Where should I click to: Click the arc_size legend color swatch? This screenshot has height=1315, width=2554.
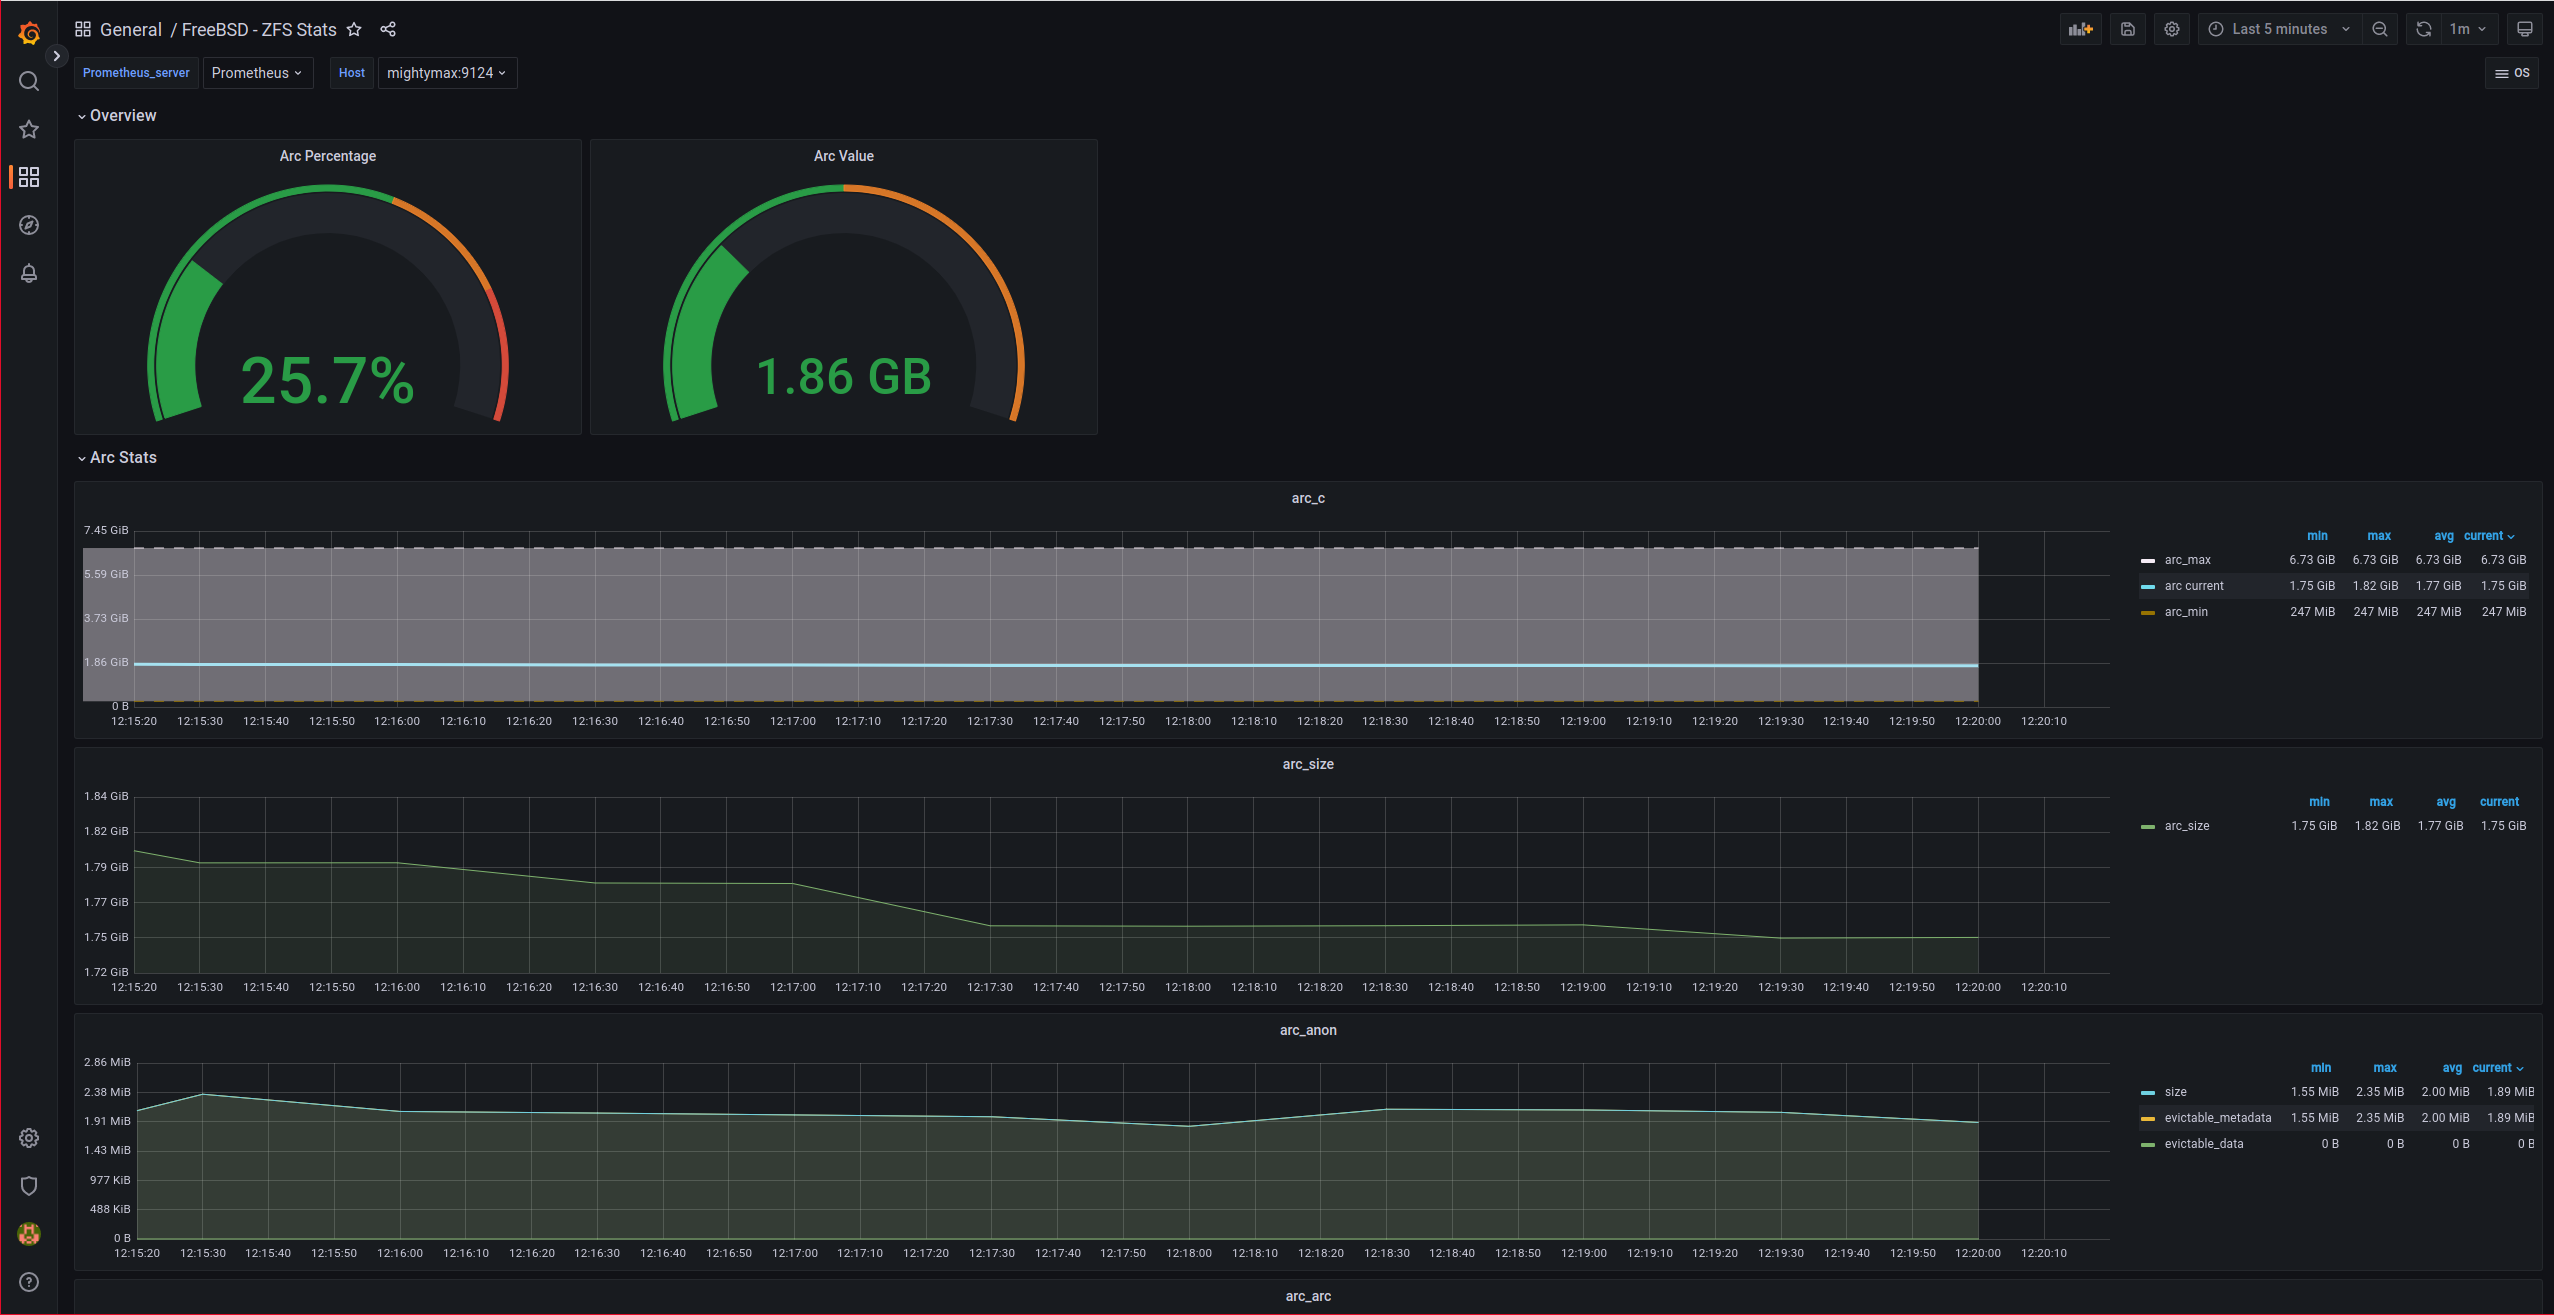pos(2147,827)
